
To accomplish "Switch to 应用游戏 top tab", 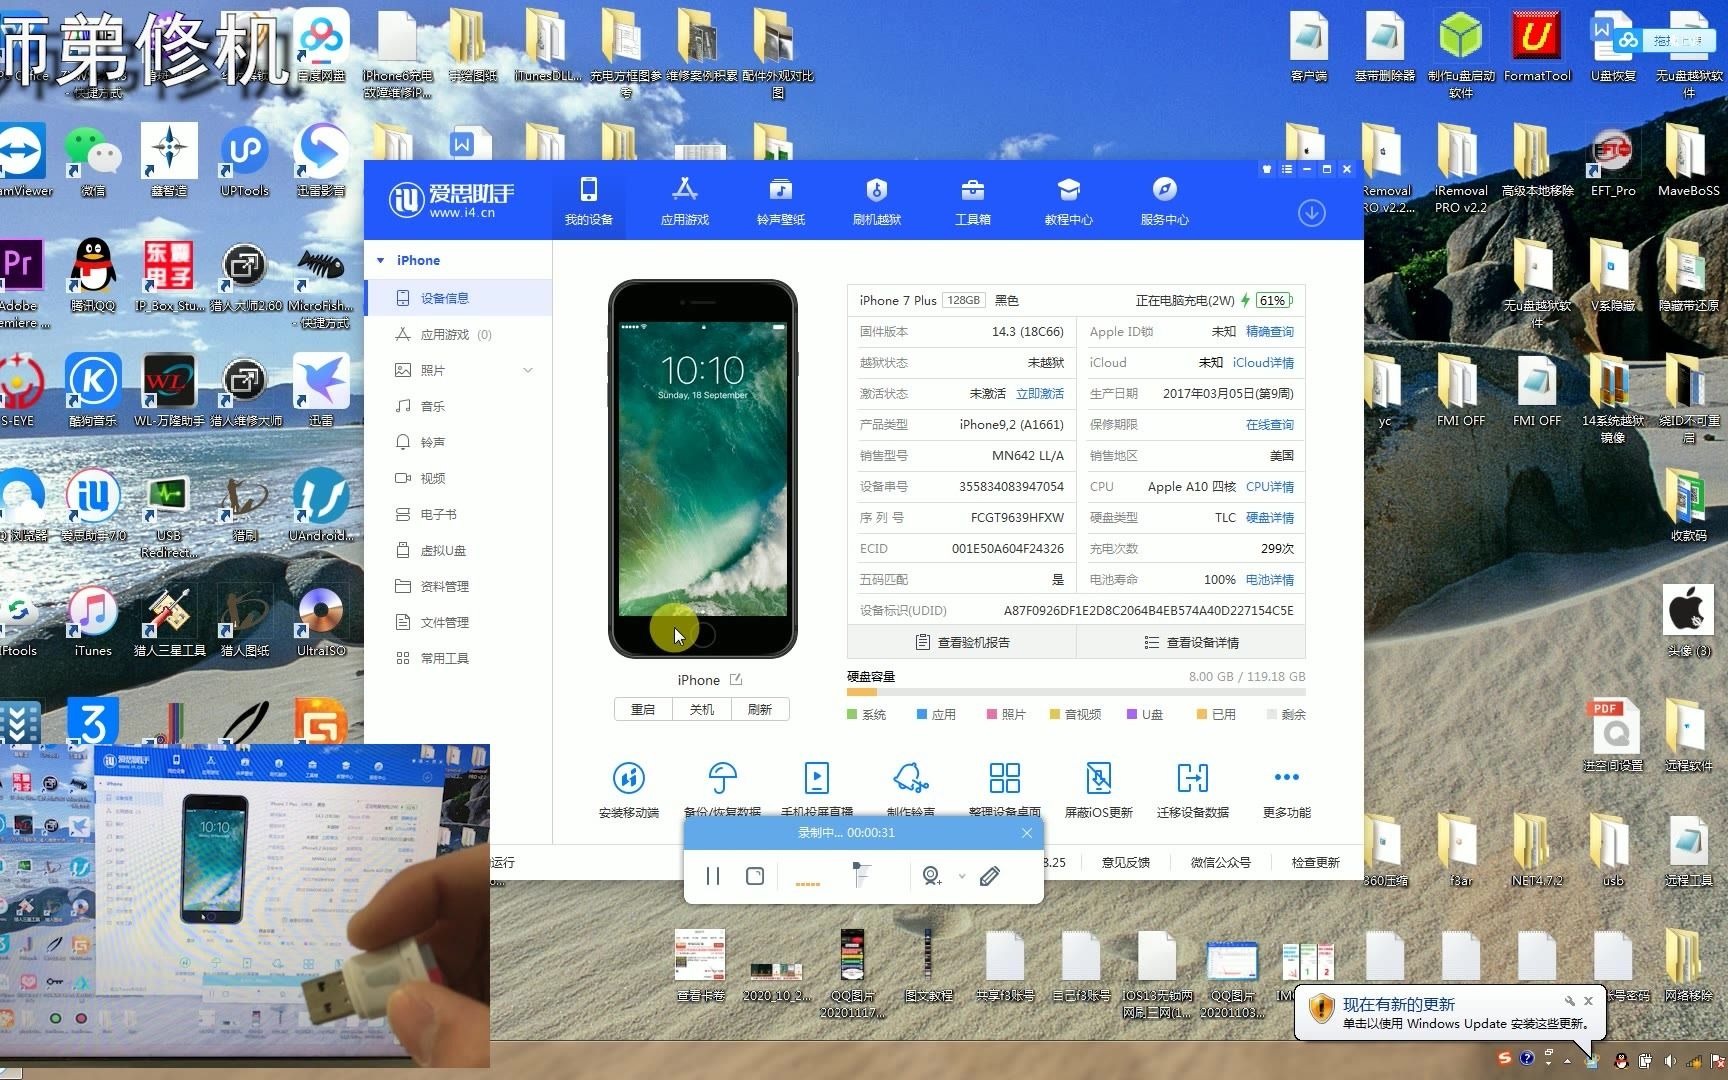I will click(684, 201).
